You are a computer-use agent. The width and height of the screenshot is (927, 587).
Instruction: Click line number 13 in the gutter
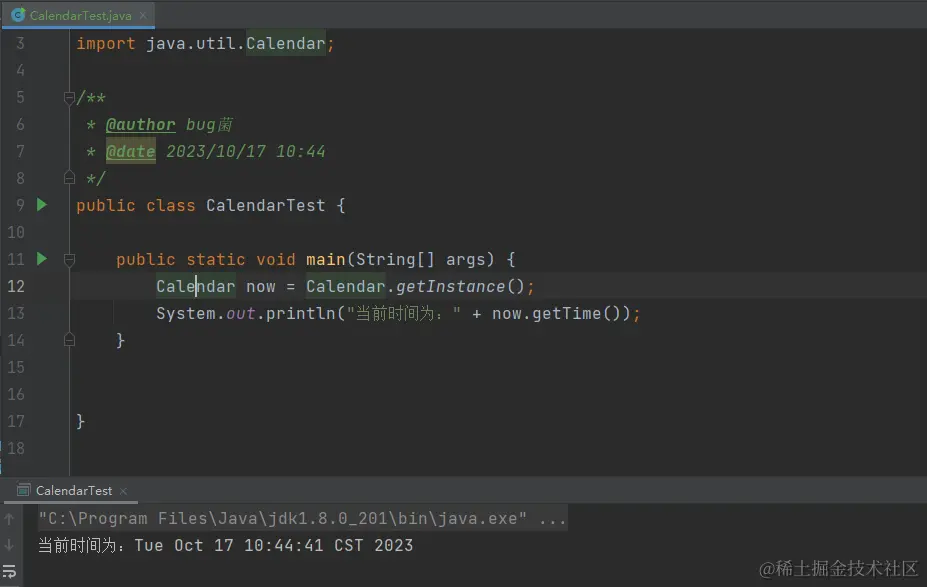point(16,313)
